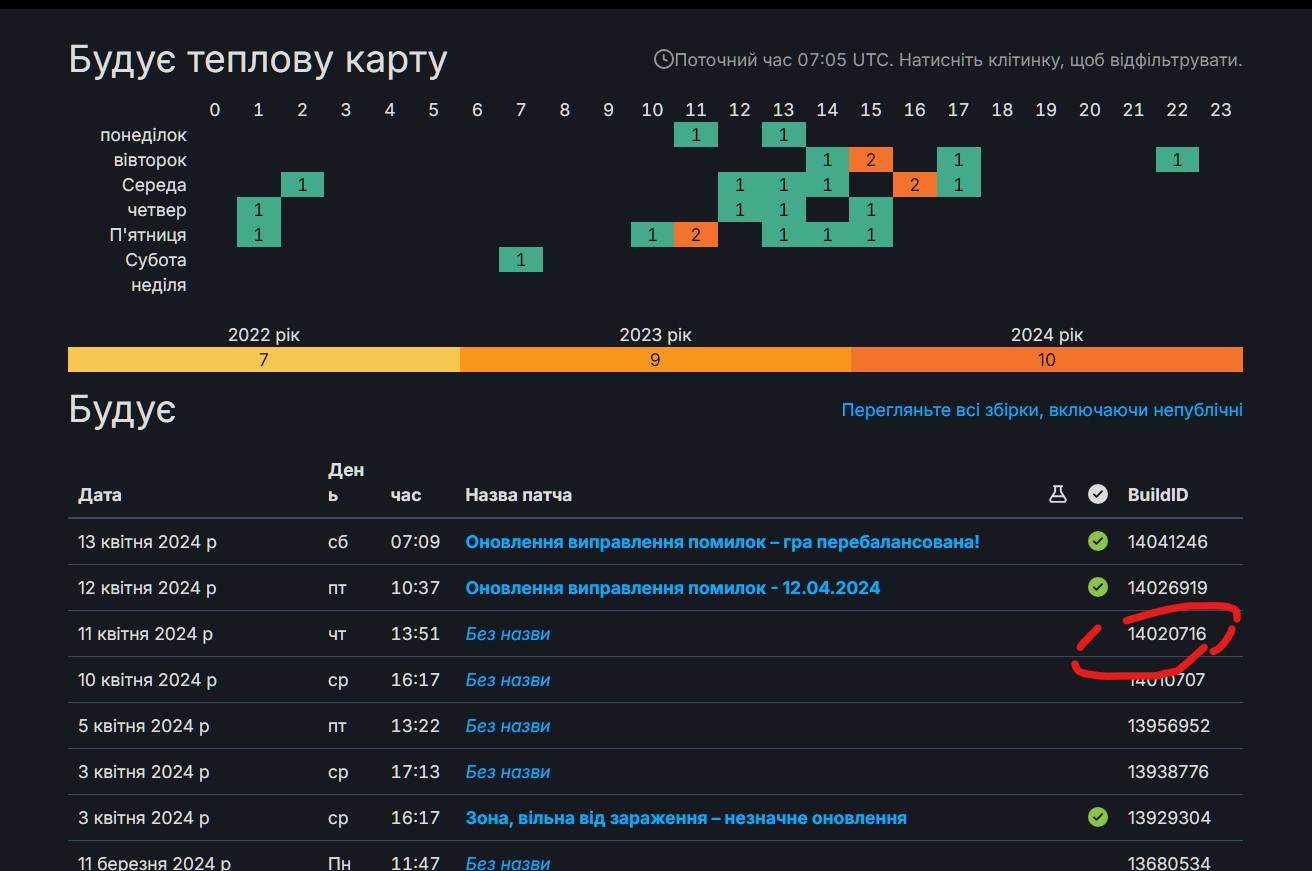Click Saturday 7:00 heatmap cell

(x=521, y=260)
